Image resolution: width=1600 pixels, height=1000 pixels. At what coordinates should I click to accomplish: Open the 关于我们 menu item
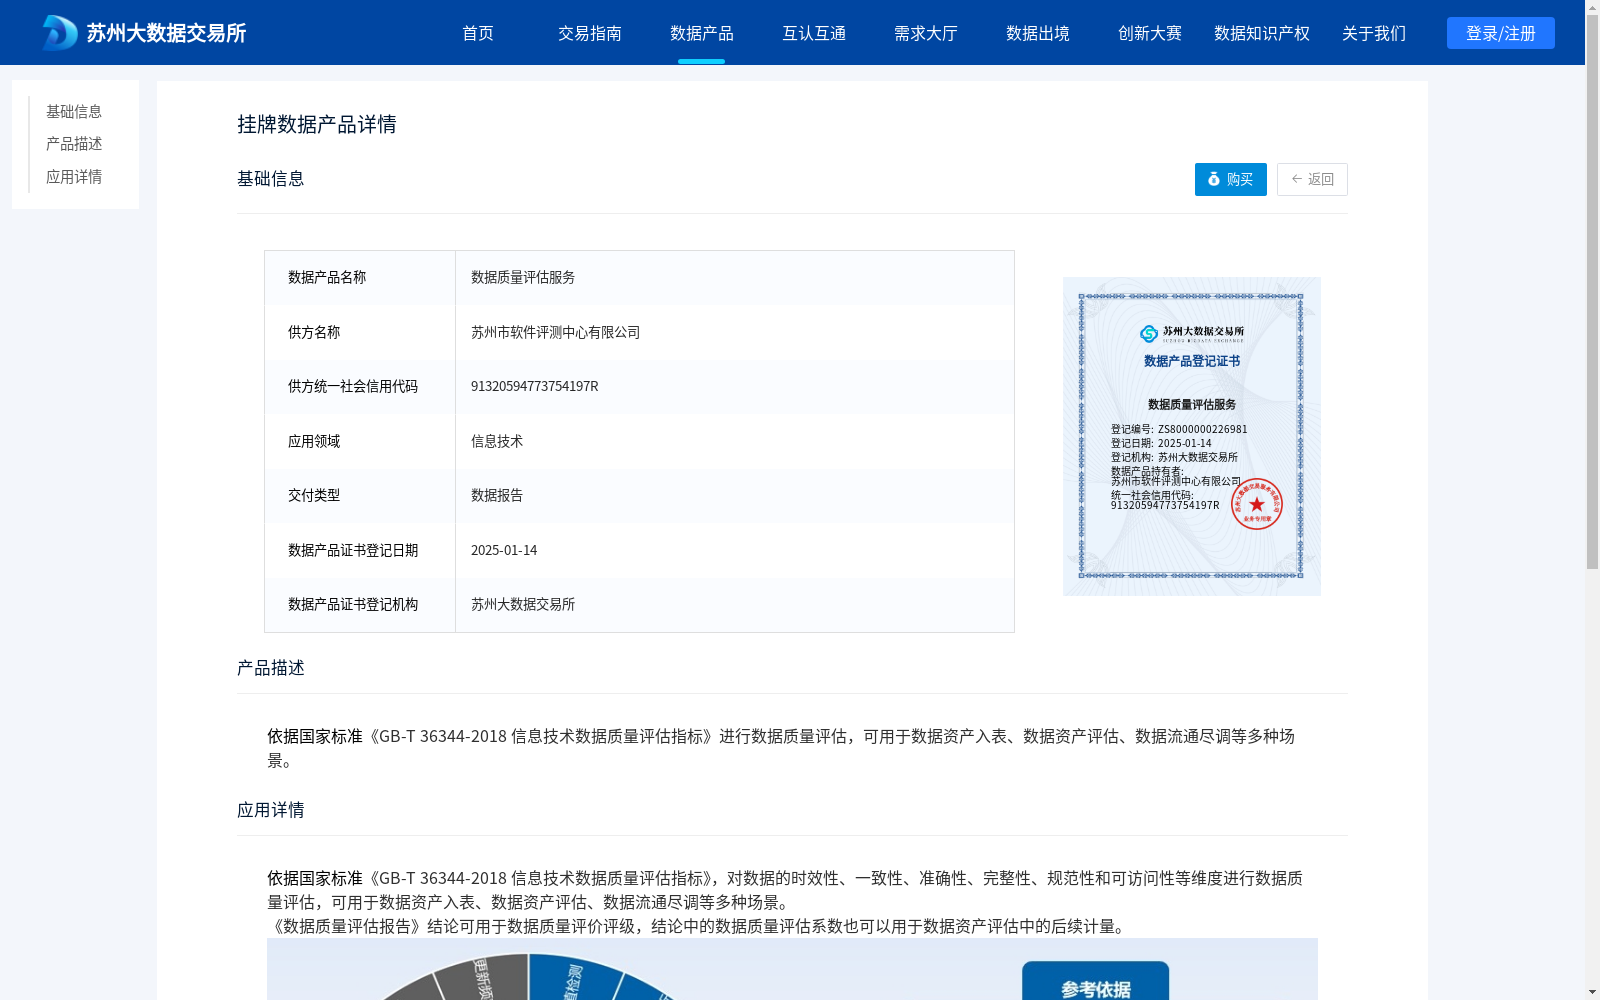point(1374,33)
